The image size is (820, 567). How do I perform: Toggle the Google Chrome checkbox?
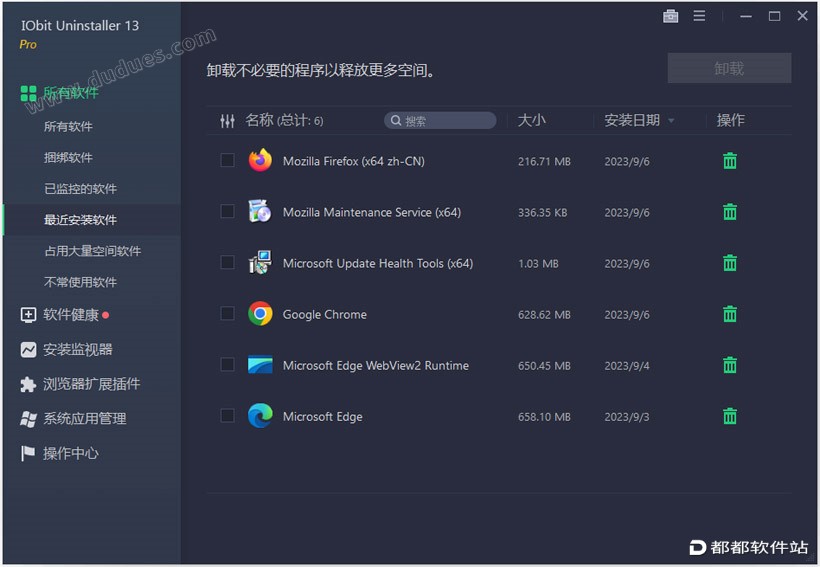coord(227,313)
